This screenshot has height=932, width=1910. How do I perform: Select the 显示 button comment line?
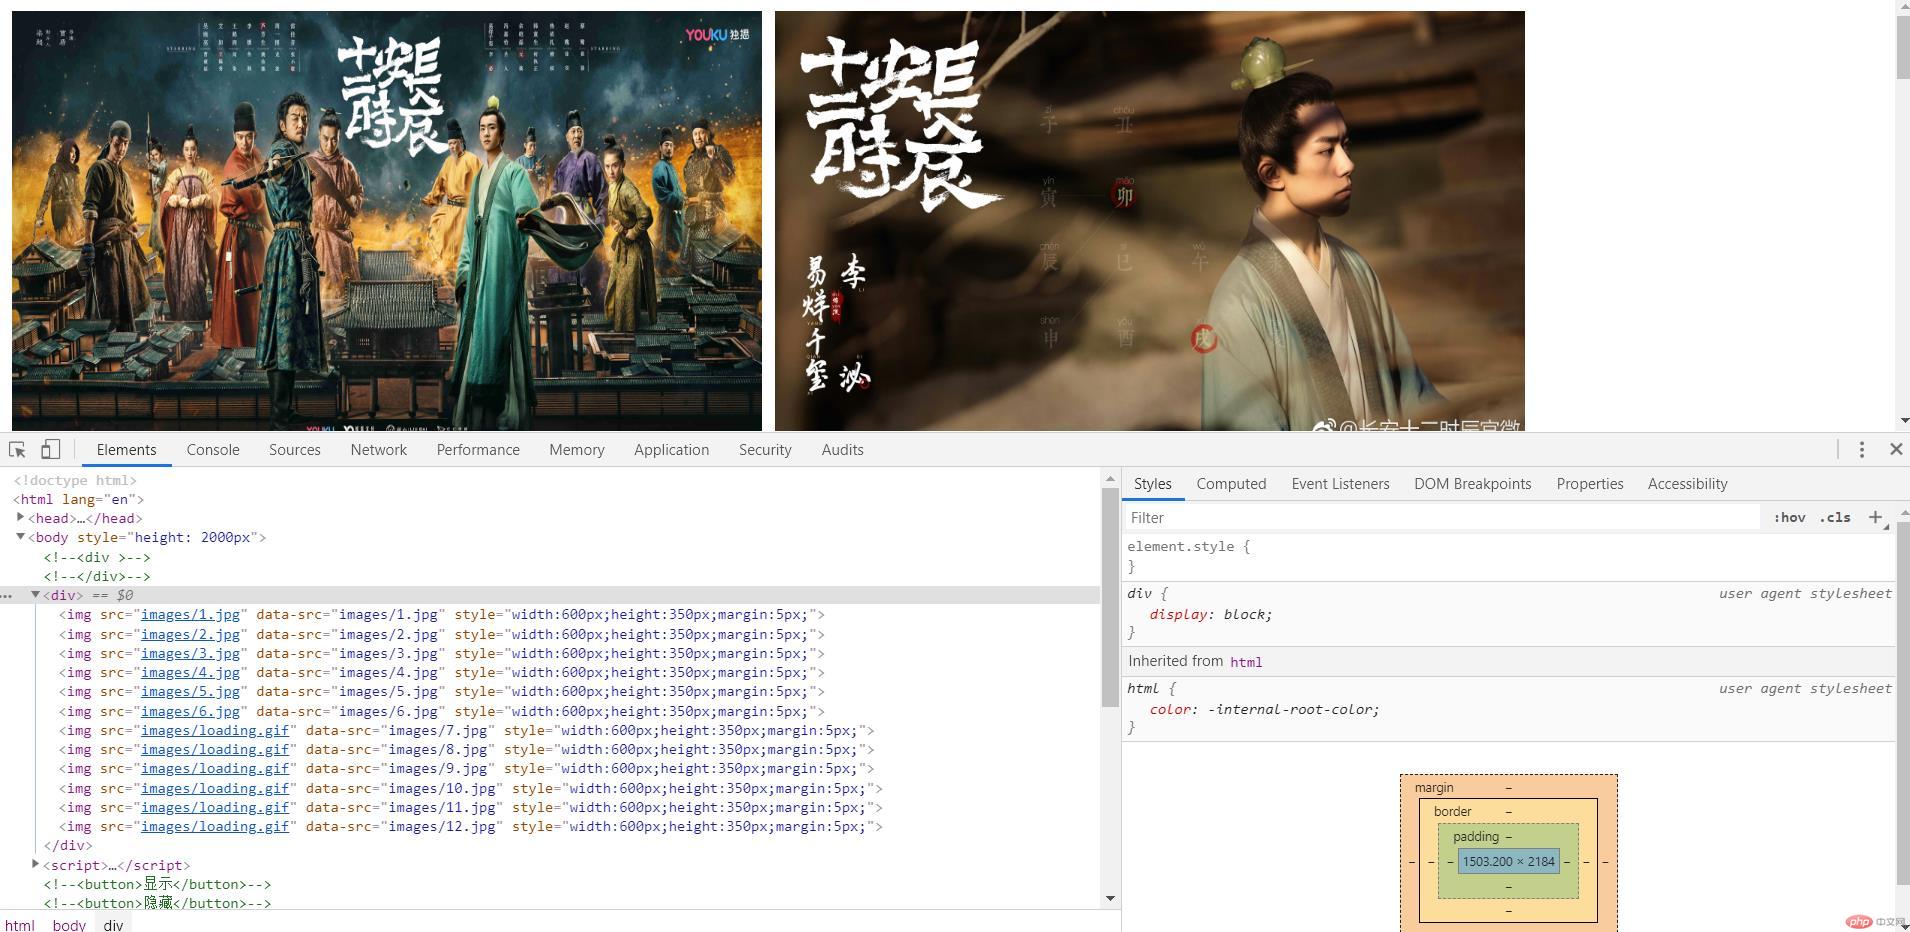click(x=157, y=884)
